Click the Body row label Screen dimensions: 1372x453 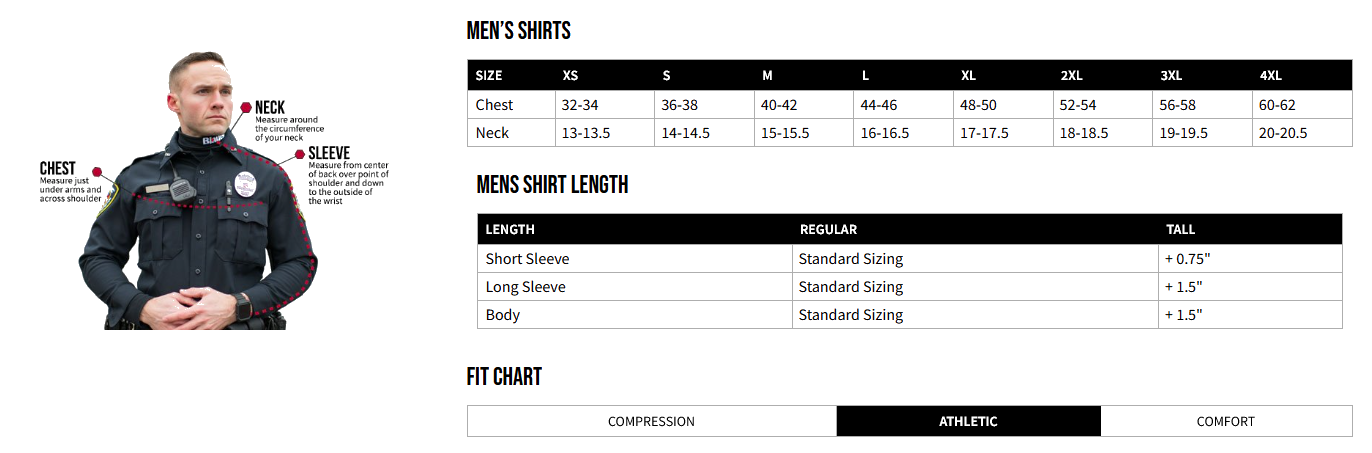point(503,315)
